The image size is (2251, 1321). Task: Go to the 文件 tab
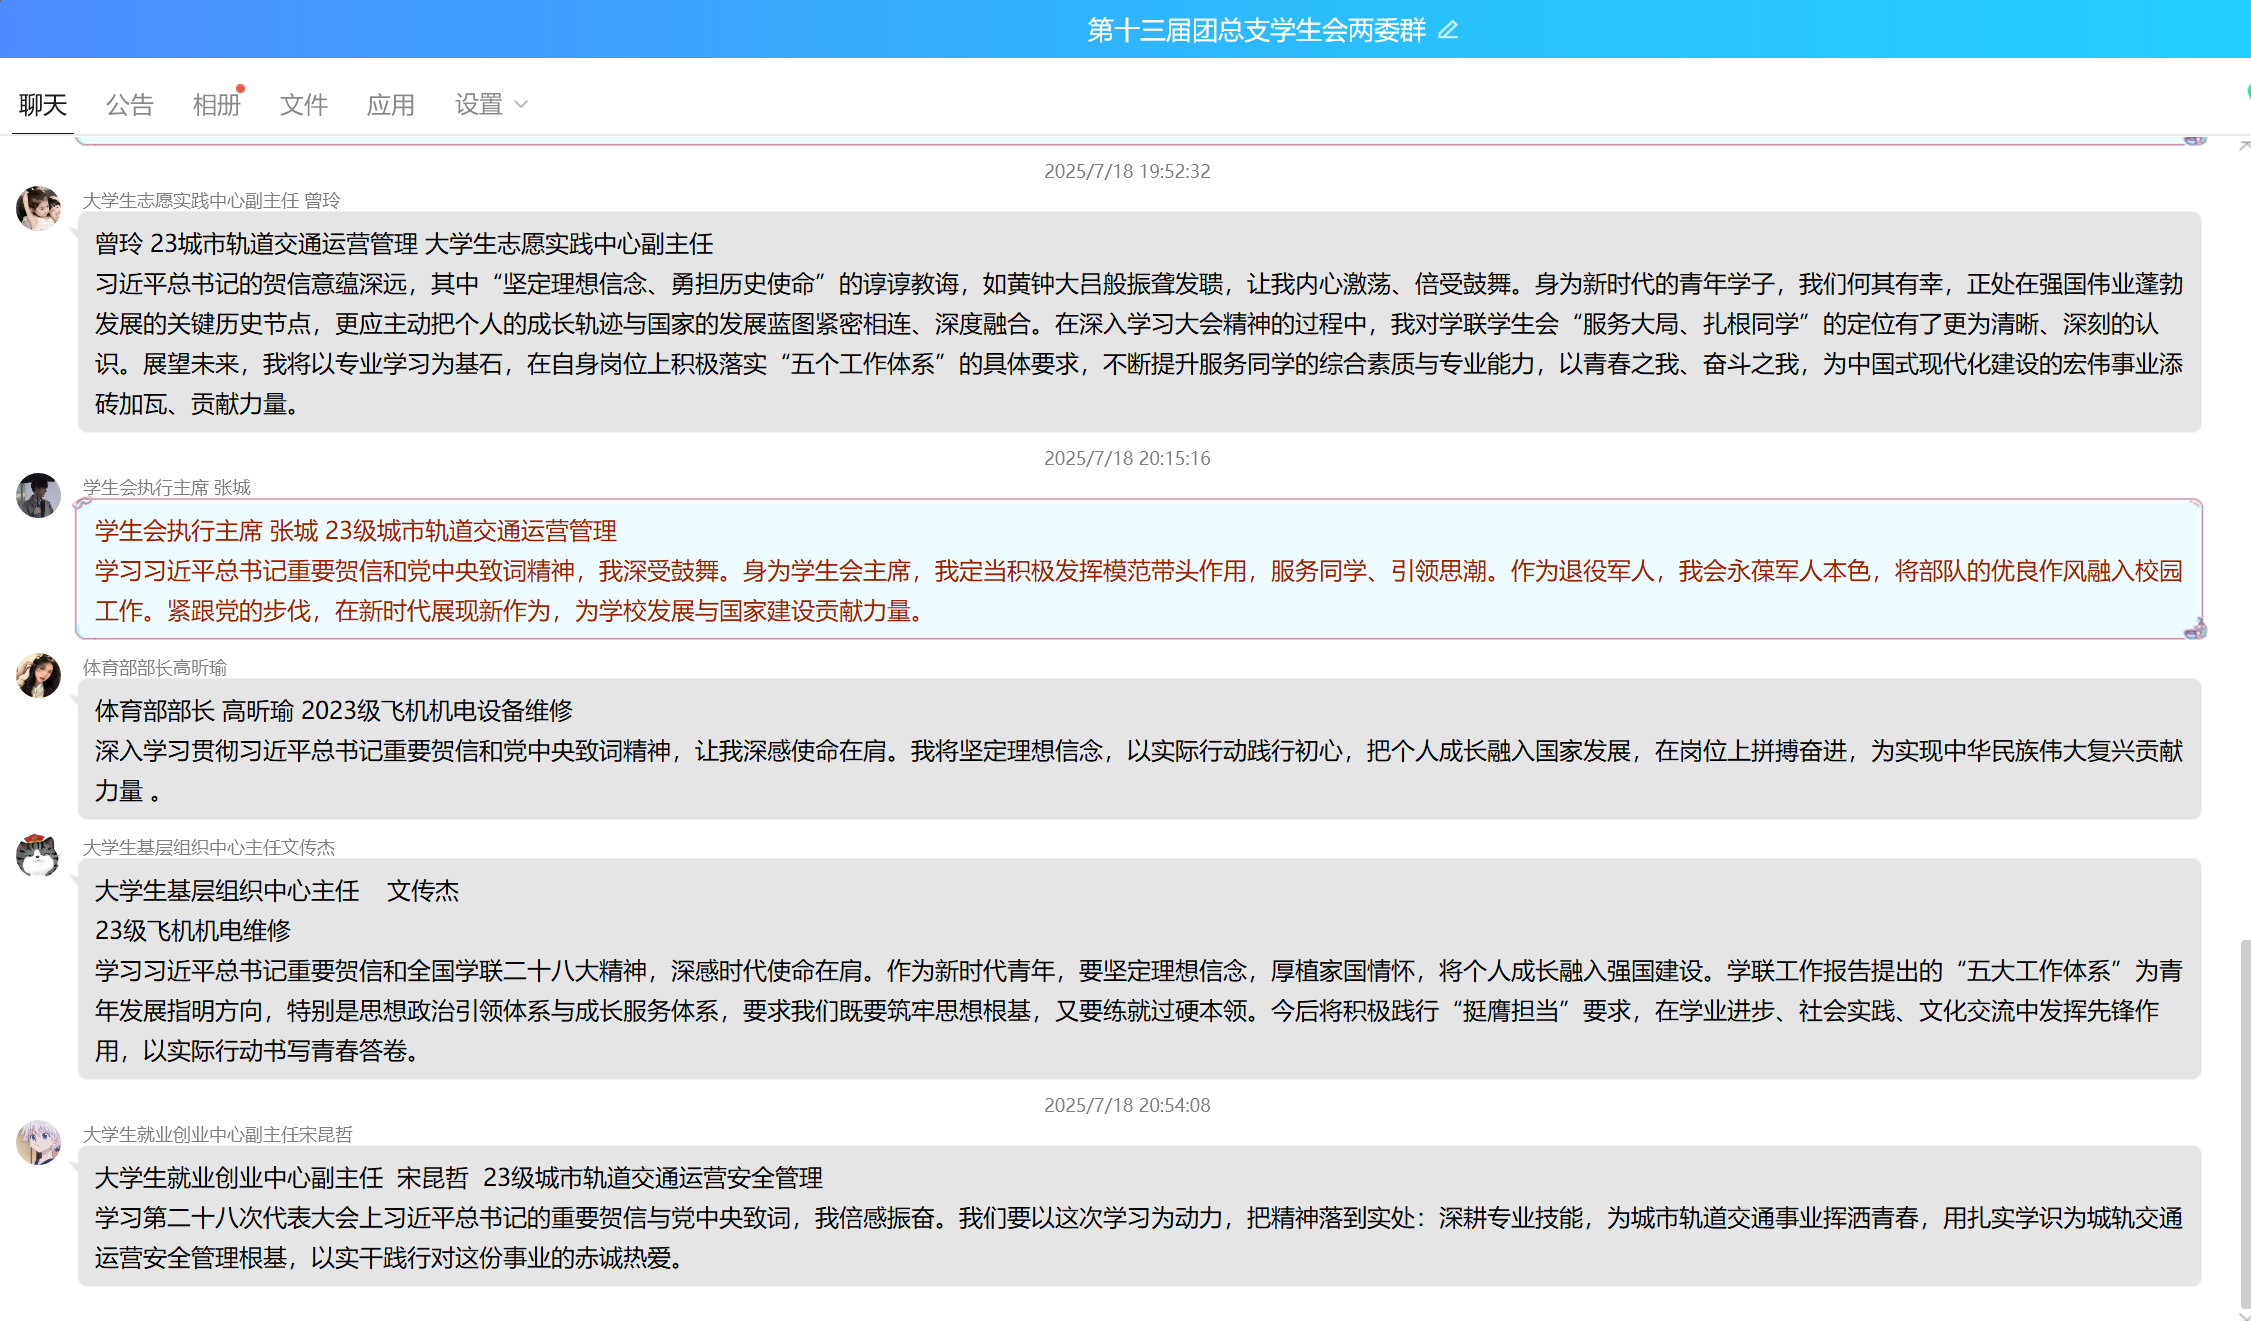point(303,105)
